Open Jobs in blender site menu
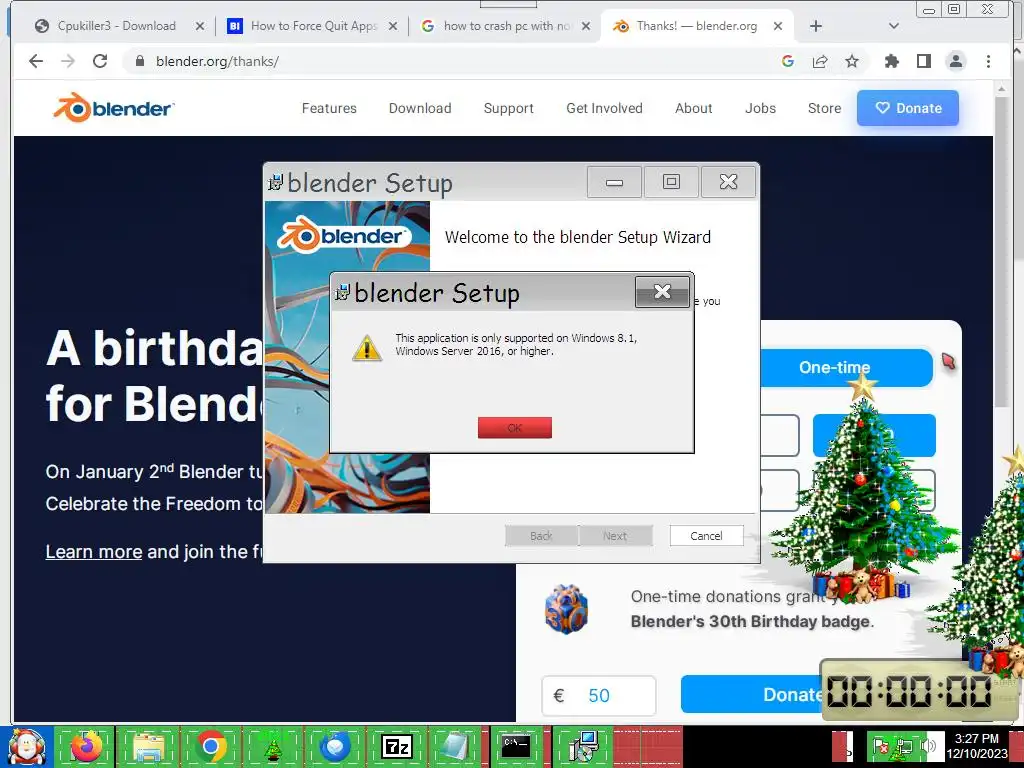Image resolution: width=1024 pixels, height=768 pixels. (760, 108)
